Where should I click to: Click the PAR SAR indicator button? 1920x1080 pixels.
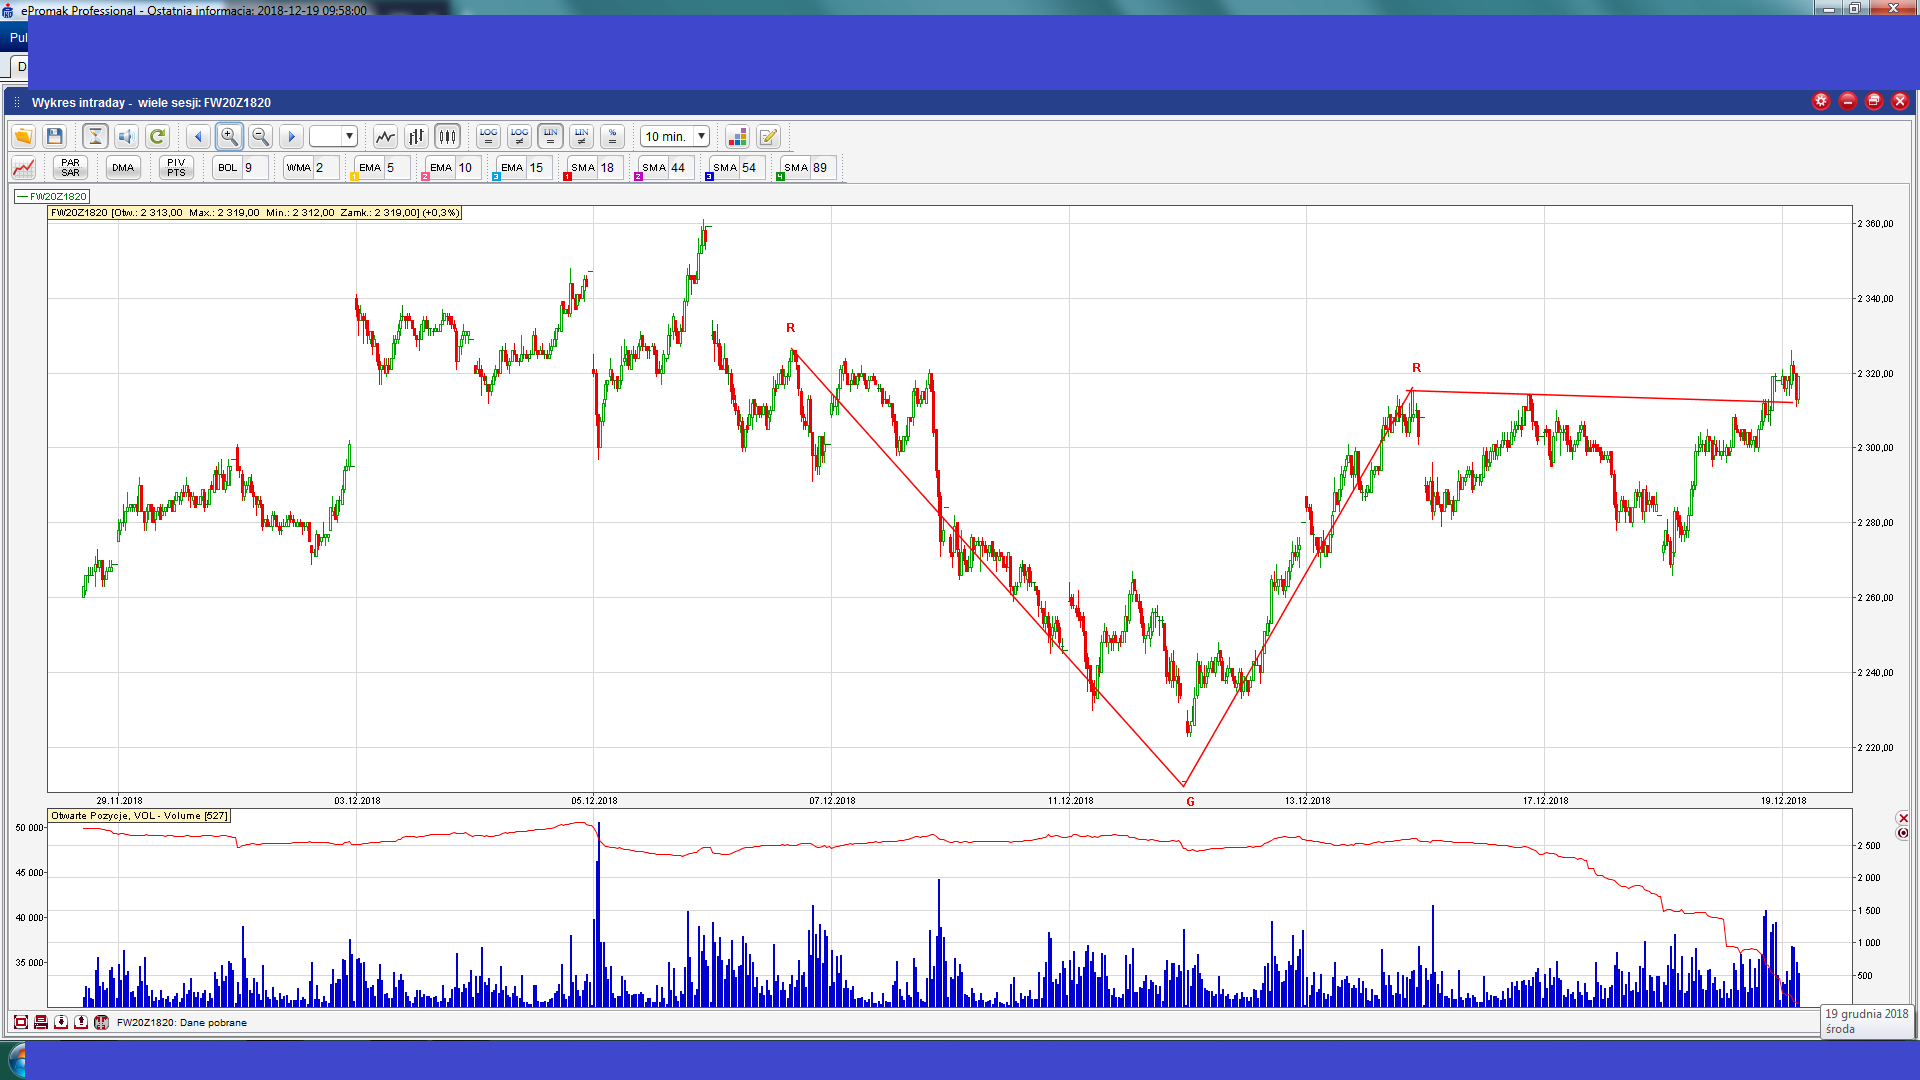70,168
